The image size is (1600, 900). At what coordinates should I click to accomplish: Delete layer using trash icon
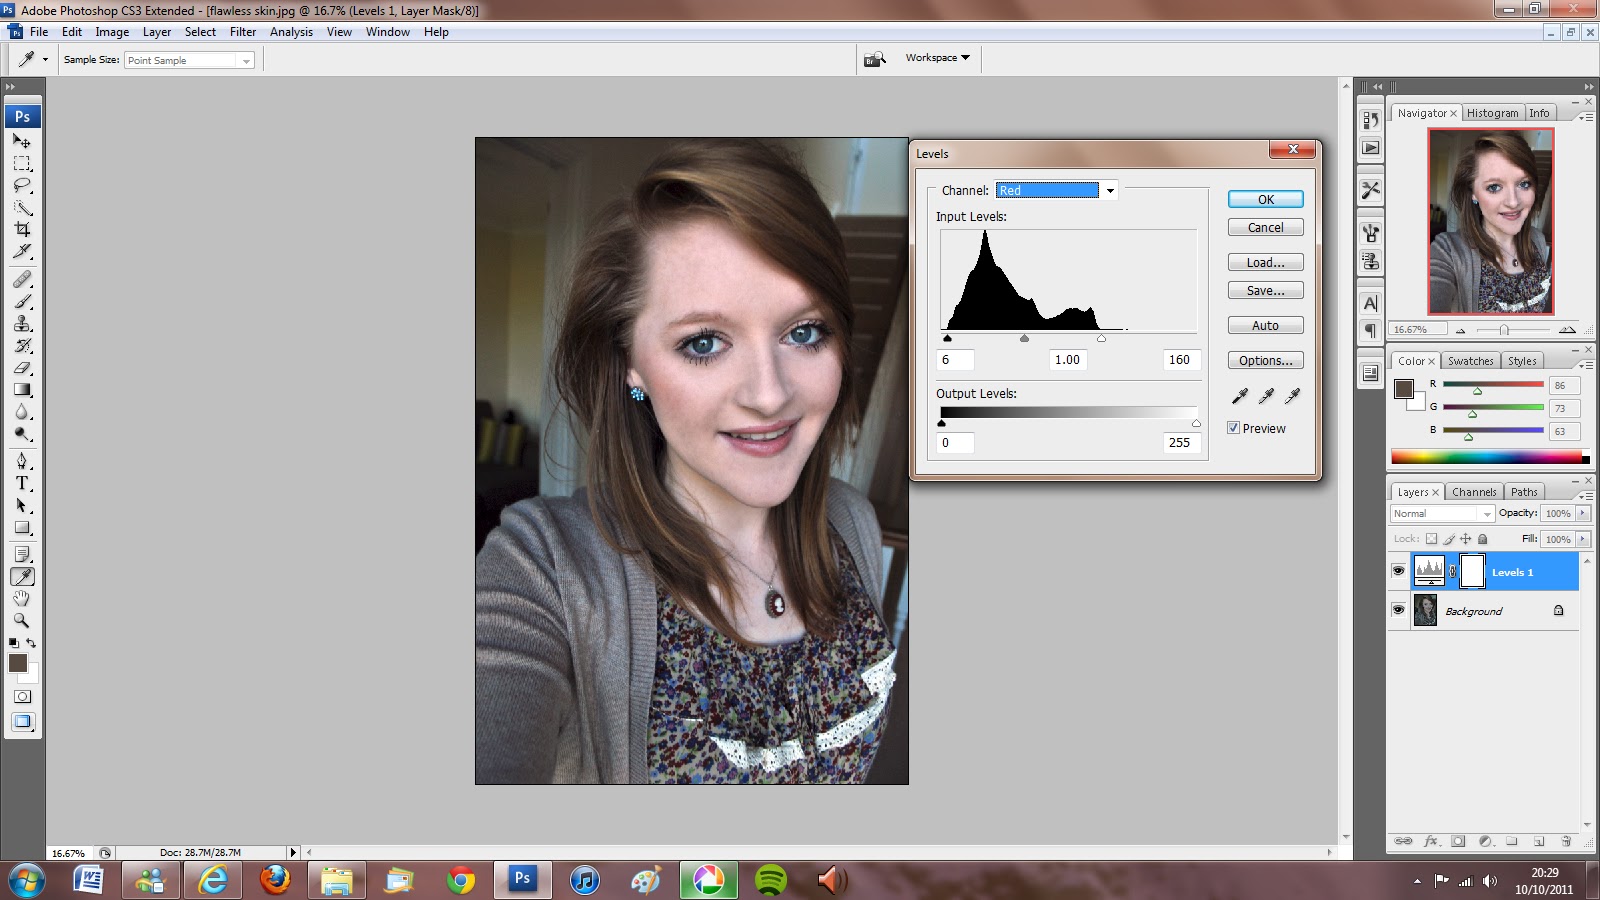coord(1566,841)
